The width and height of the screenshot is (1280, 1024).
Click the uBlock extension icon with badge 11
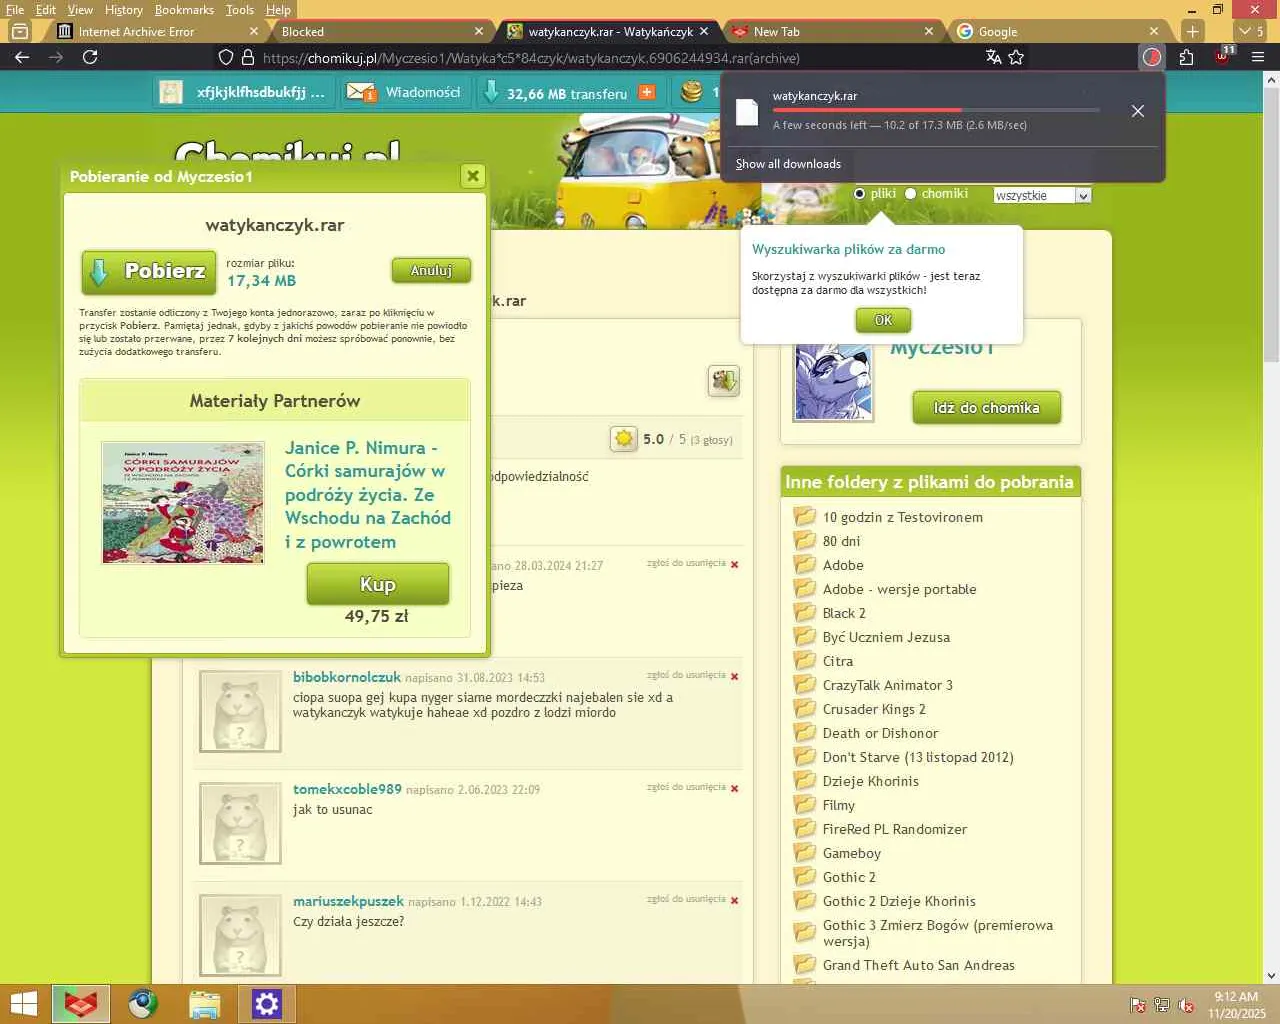pyautogui.click(x=1223, y=56)
